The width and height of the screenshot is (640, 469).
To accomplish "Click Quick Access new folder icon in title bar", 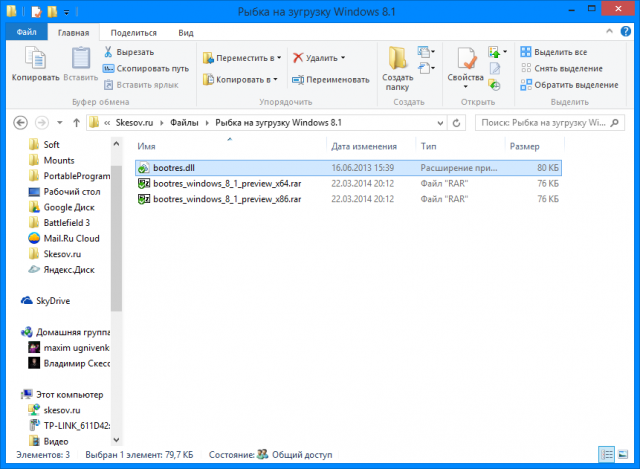I will pyautogui.click(x=52, y=11).
